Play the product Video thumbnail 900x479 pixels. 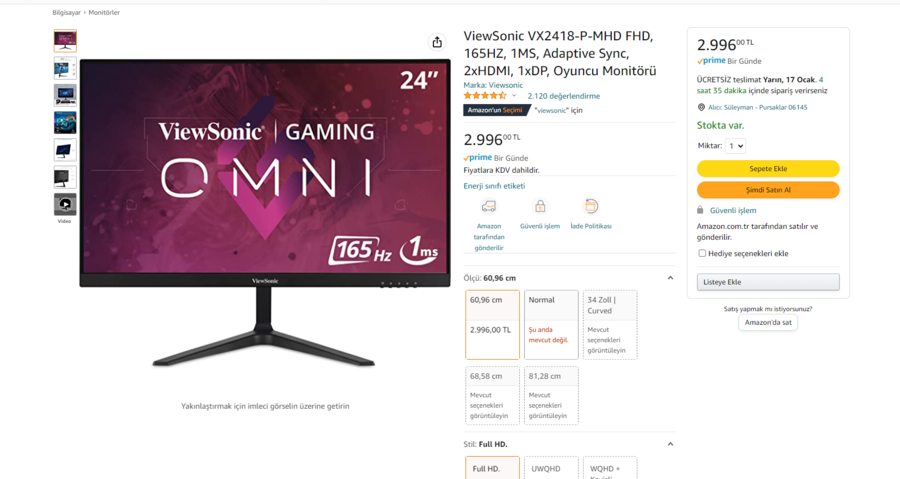click(65, 204)
